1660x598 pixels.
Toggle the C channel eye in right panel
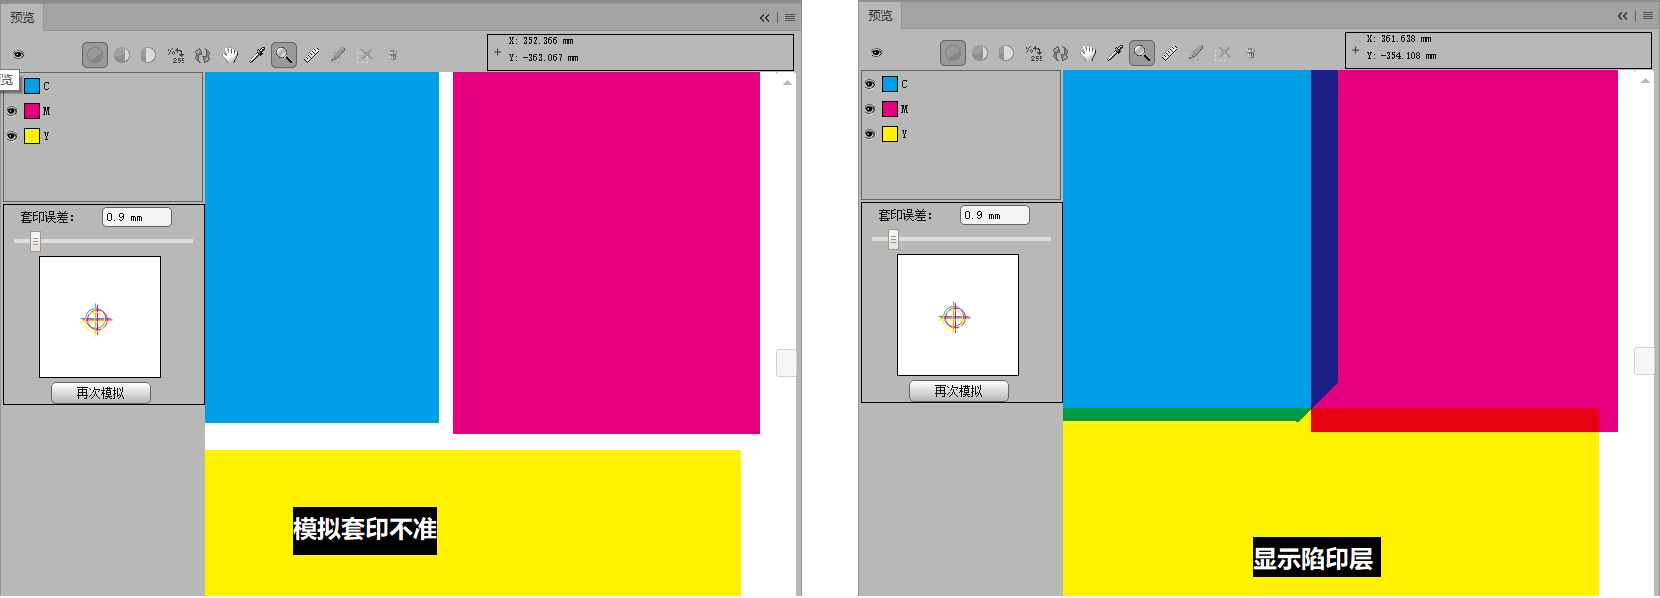(870, 84)
